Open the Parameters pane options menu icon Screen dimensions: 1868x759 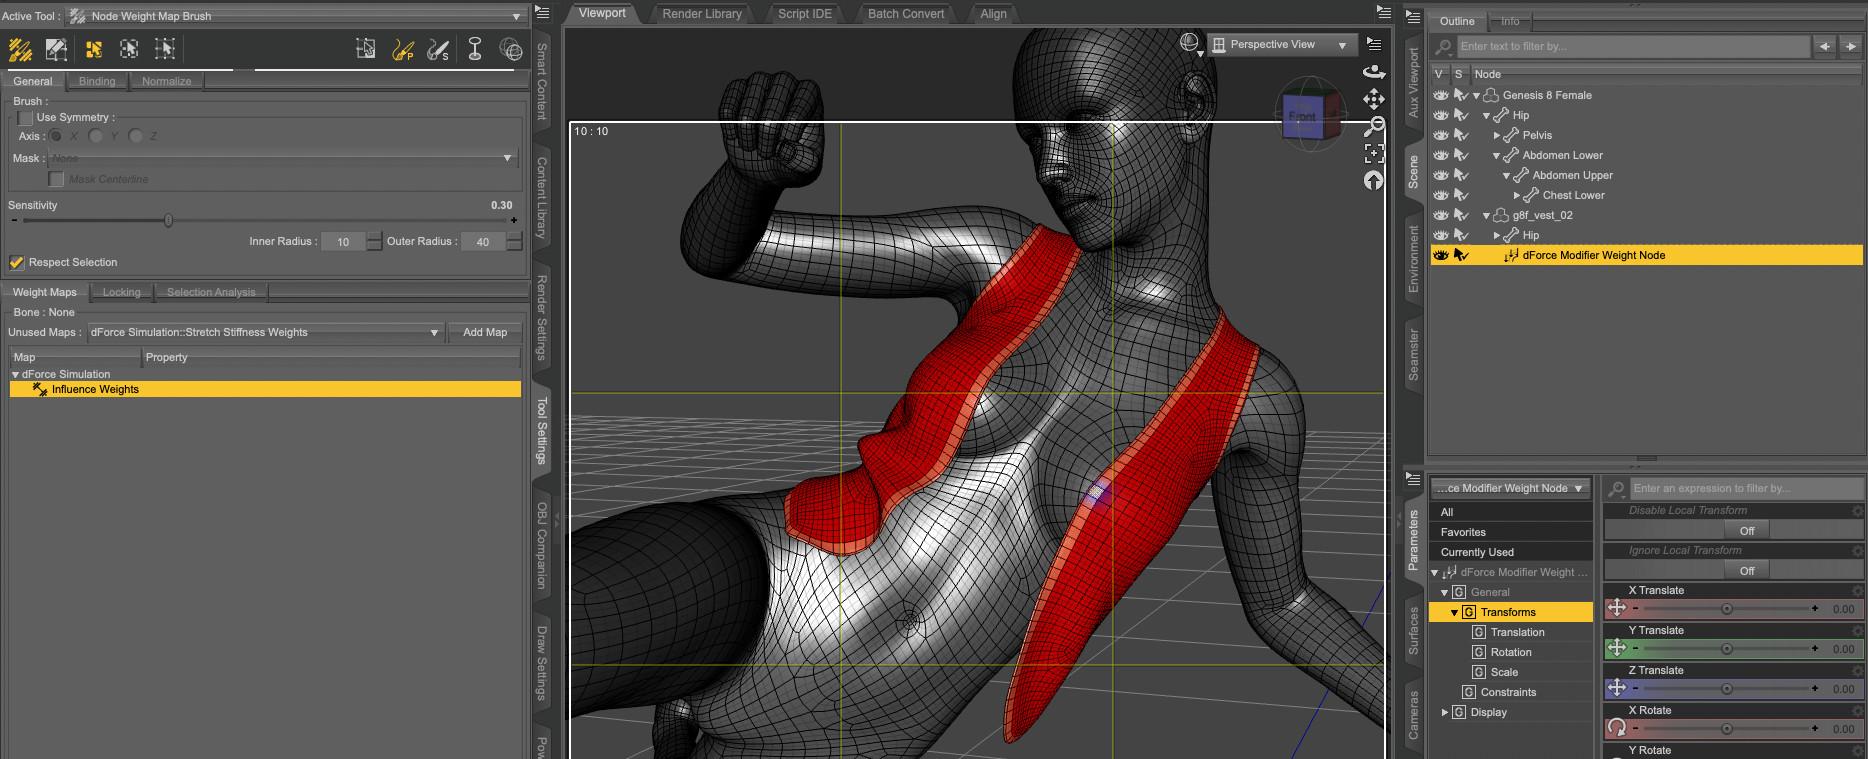1414,479
